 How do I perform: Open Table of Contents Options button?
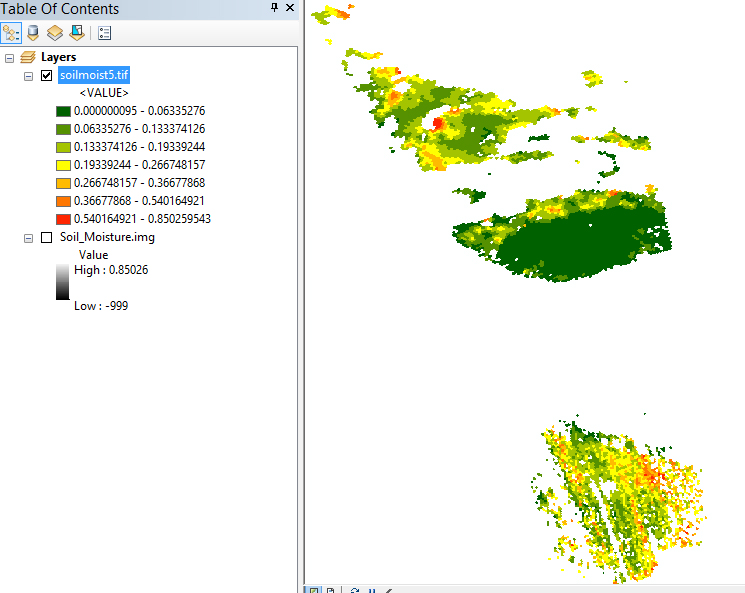tap(105, 32)
